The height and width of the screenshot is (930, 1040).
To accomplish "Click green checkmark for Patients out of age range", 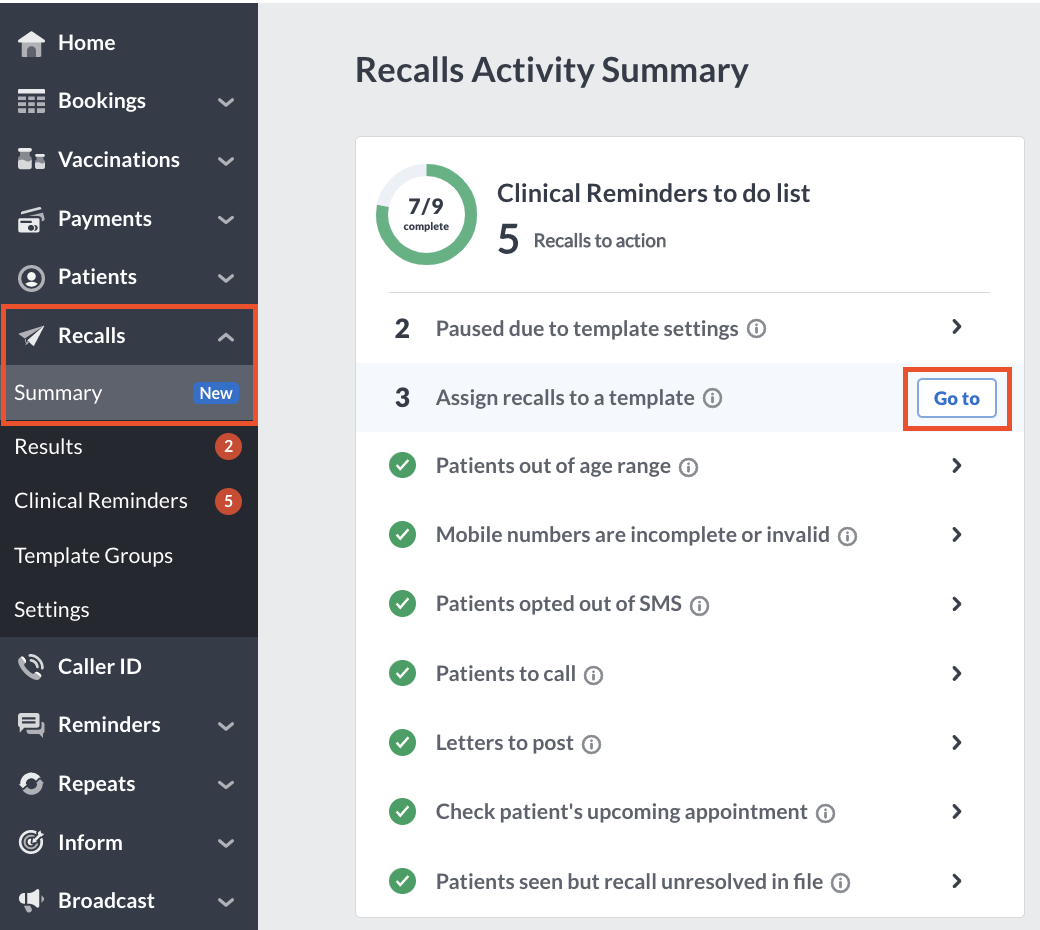I will (403, 465).
